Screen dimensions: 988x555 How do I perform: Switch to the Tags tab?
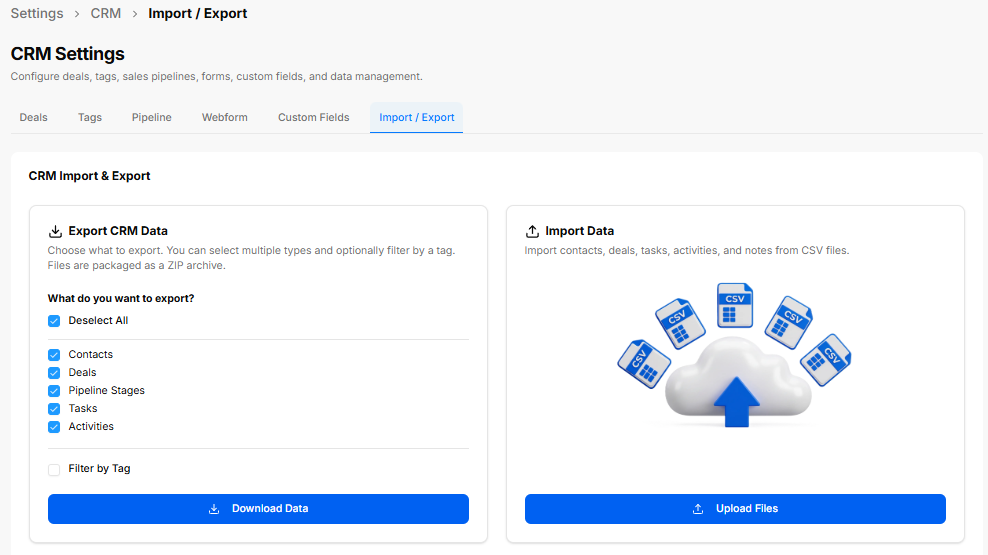click(90, 118)
